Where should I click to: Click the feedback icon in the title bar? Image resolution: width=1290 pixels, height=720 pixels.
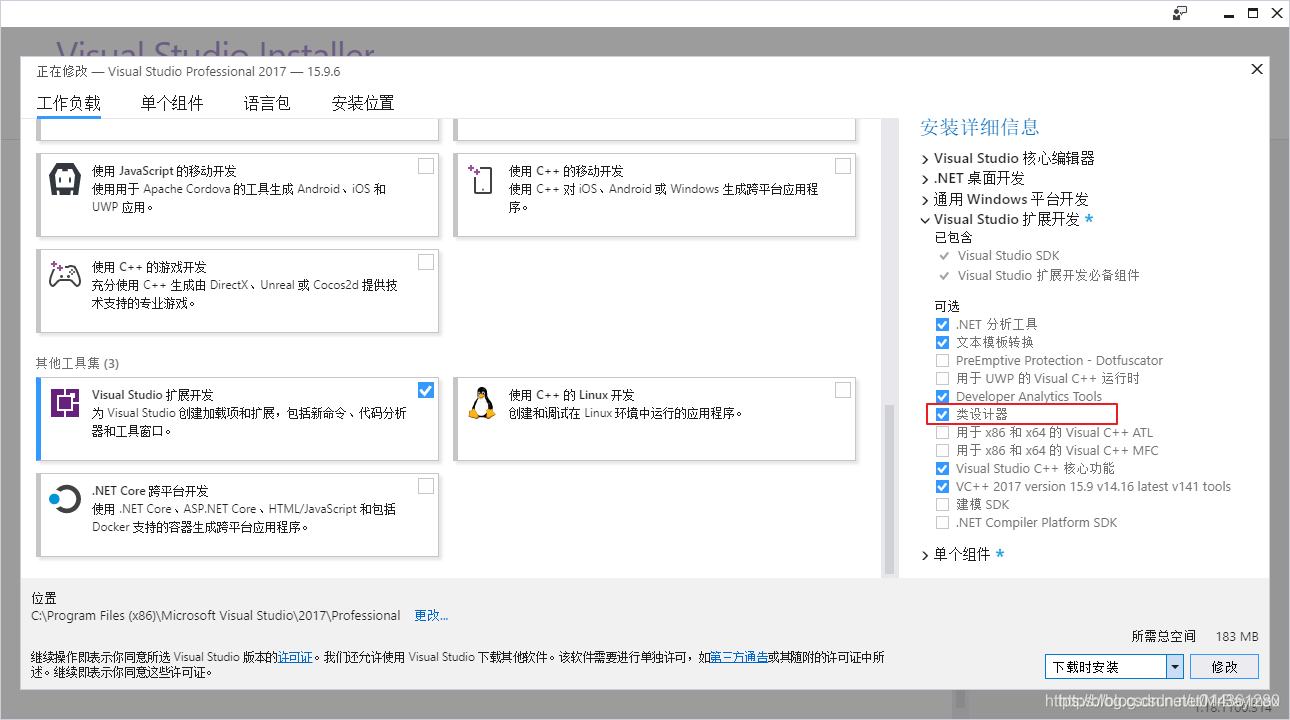coord(1181,13)
